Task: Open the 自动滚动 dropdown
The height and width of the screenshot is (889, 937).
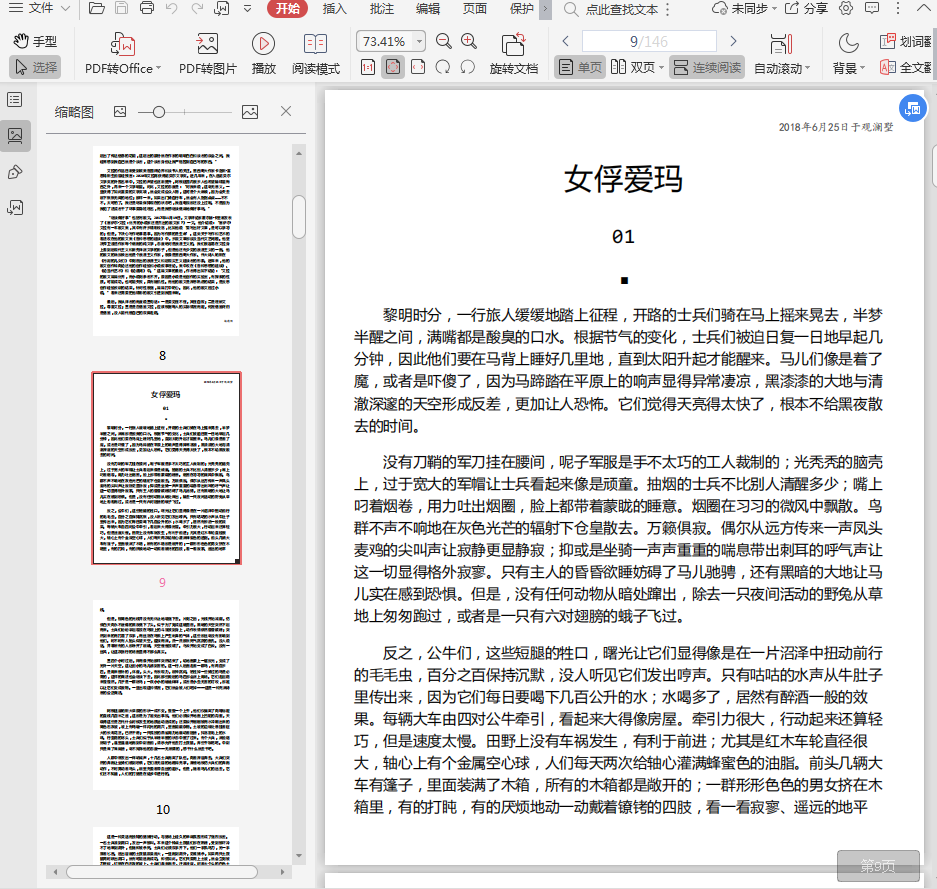Action: pos(782,53)
